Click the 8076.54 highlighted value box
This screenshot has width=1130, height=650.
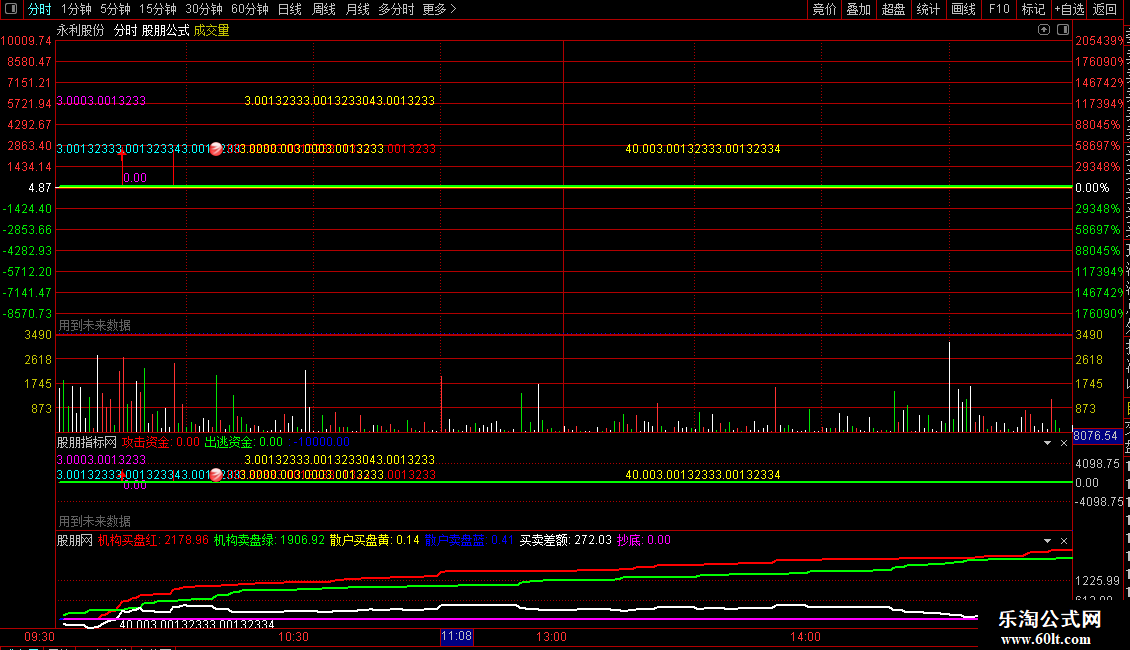pyautogui.click(x=1095, y=436)
